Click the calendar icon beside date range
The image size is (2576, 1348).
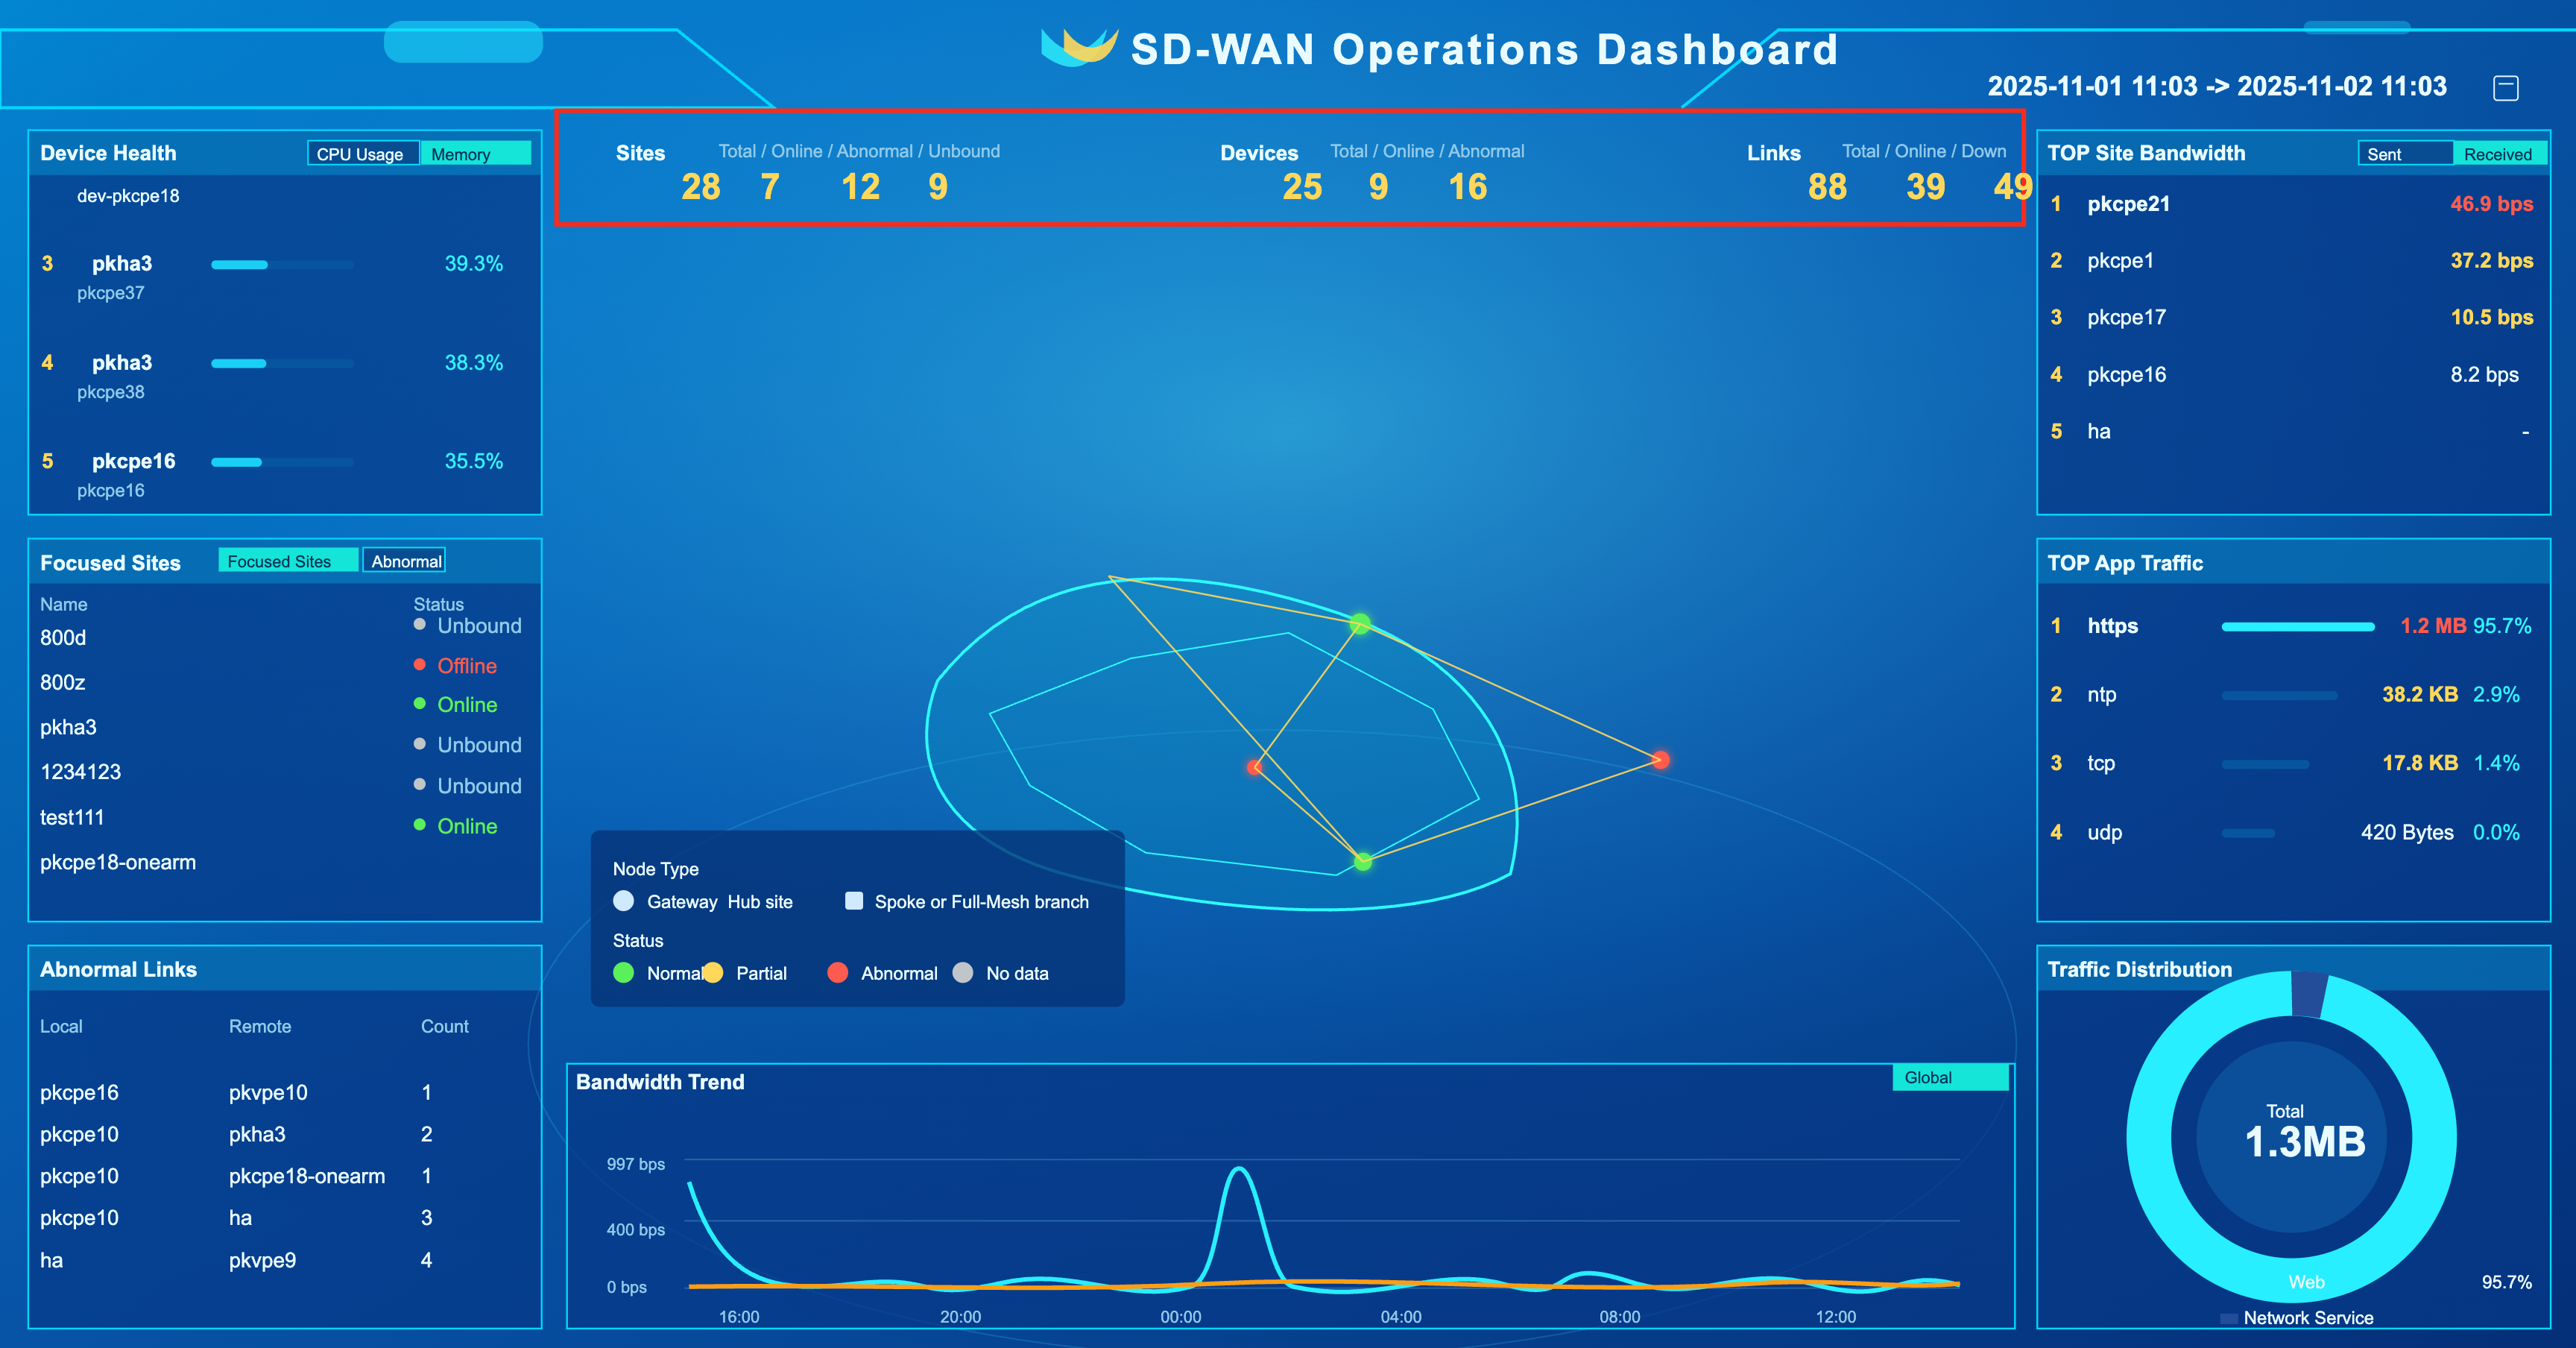(2505, 88)
